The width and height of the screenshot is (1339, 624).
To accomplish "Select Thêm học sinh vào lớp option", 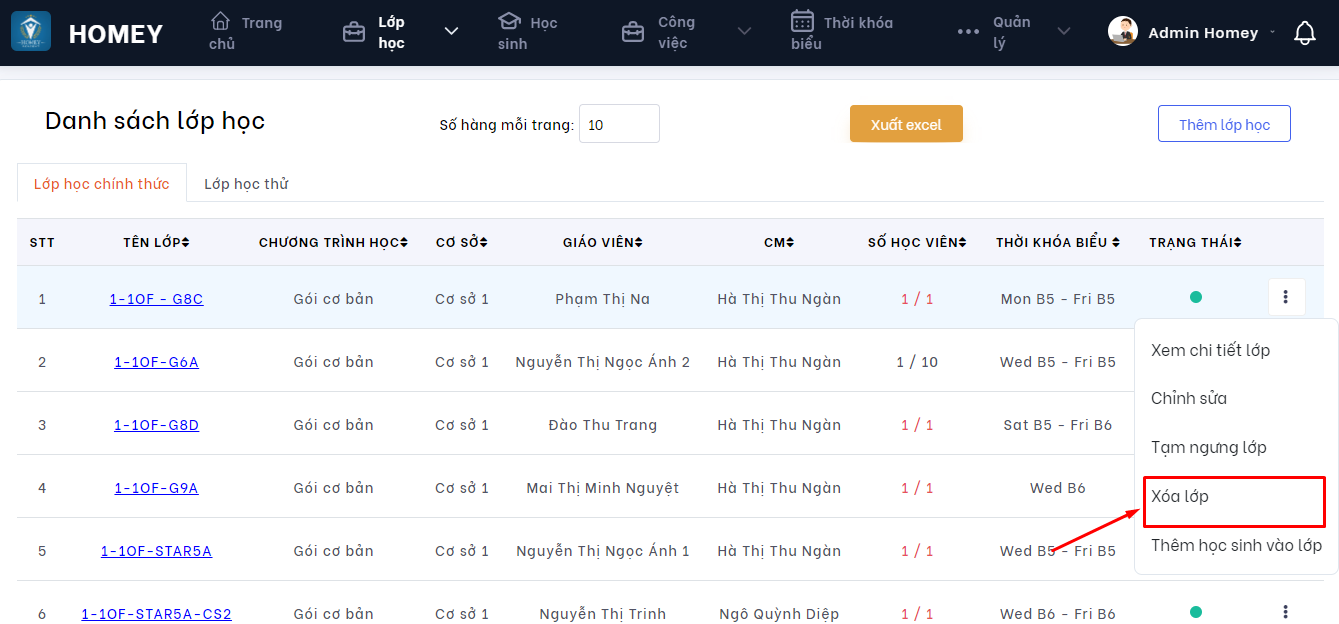I will 1236,545.
